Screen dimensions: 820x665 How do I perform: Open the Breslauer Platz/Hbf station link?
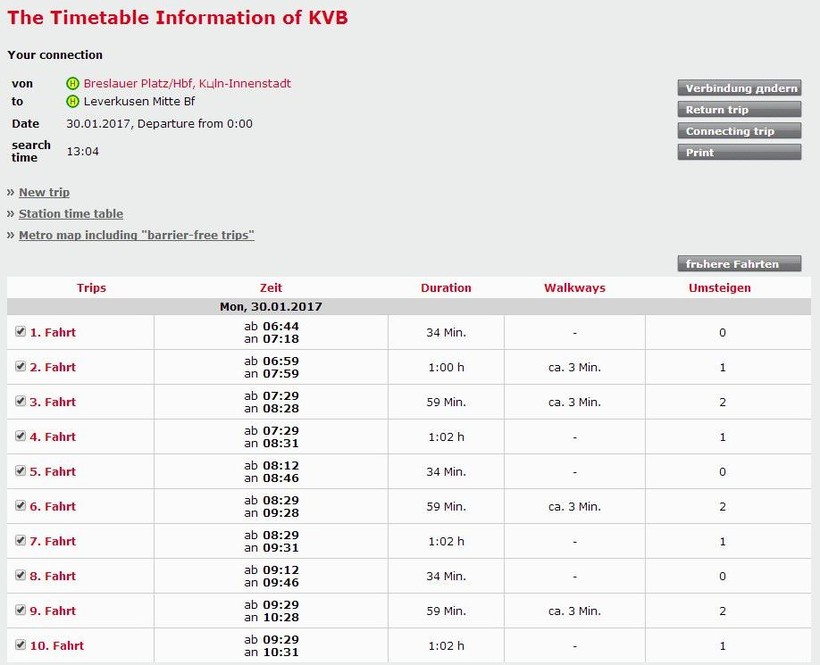(187, 84)
